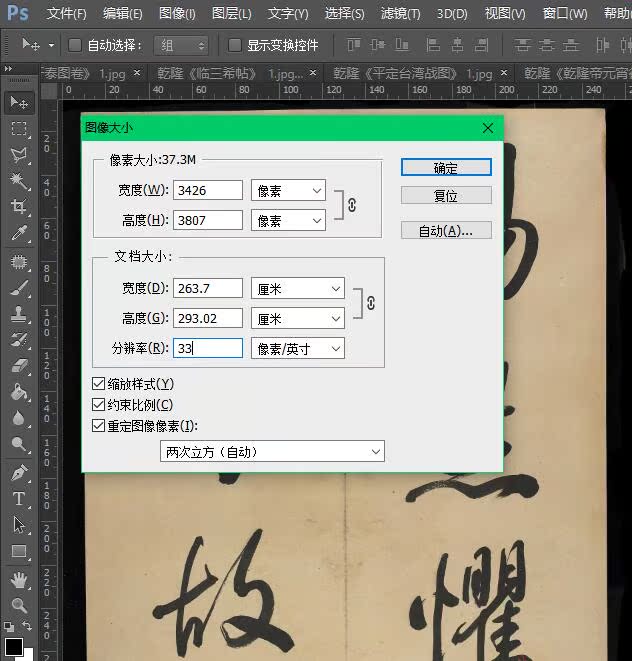Viewport: 632px width, 661px height.
Task: Open the 滤镜(T) menu
Action: point(400,13)
